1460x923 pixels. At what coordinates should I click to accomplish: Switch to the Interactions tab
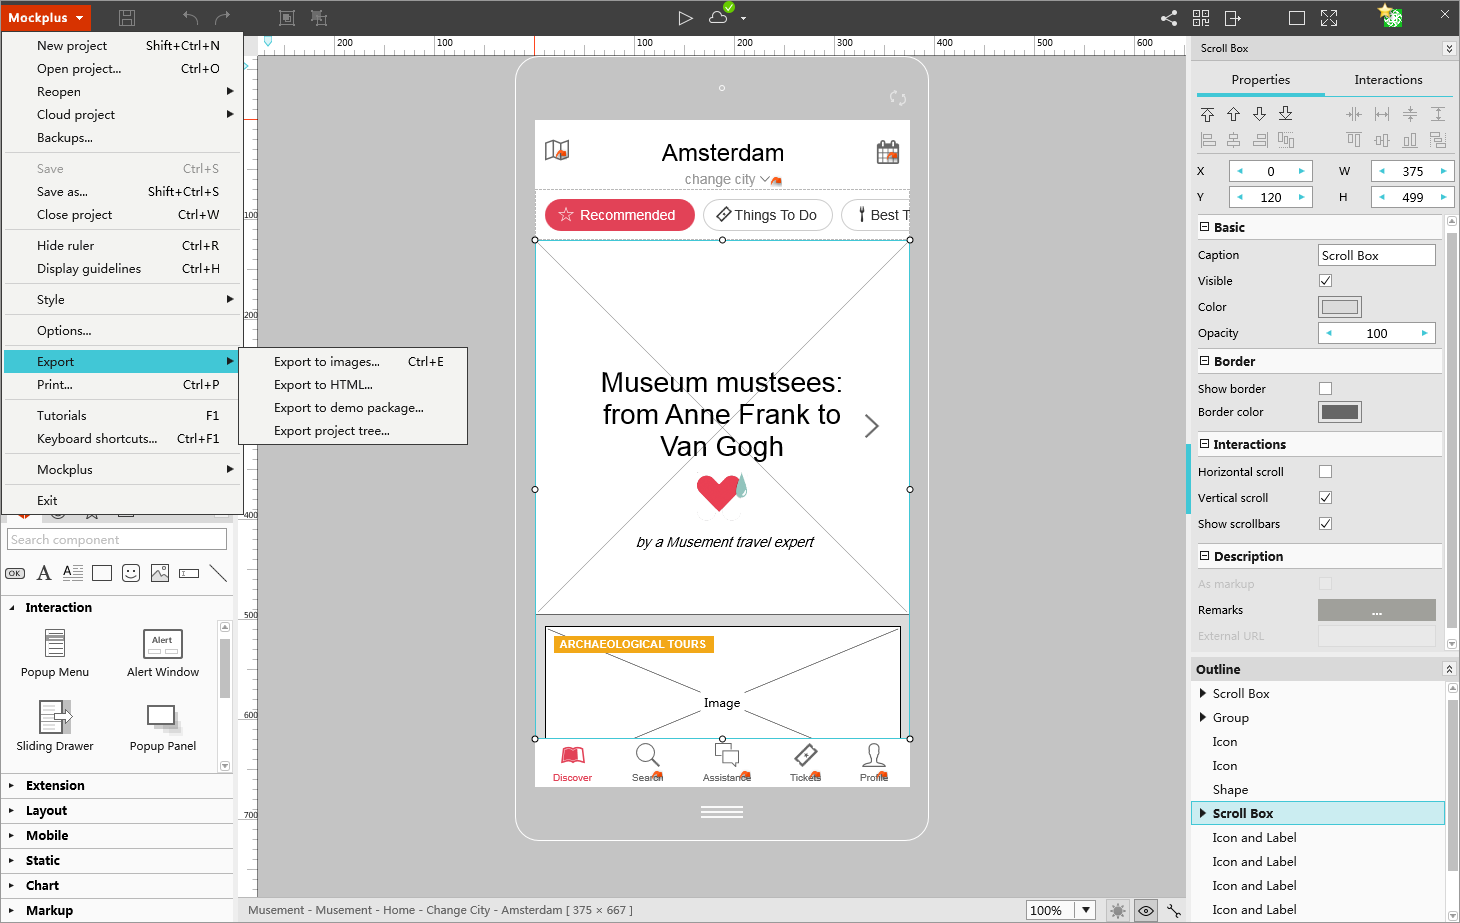[x=1388, y=80]
